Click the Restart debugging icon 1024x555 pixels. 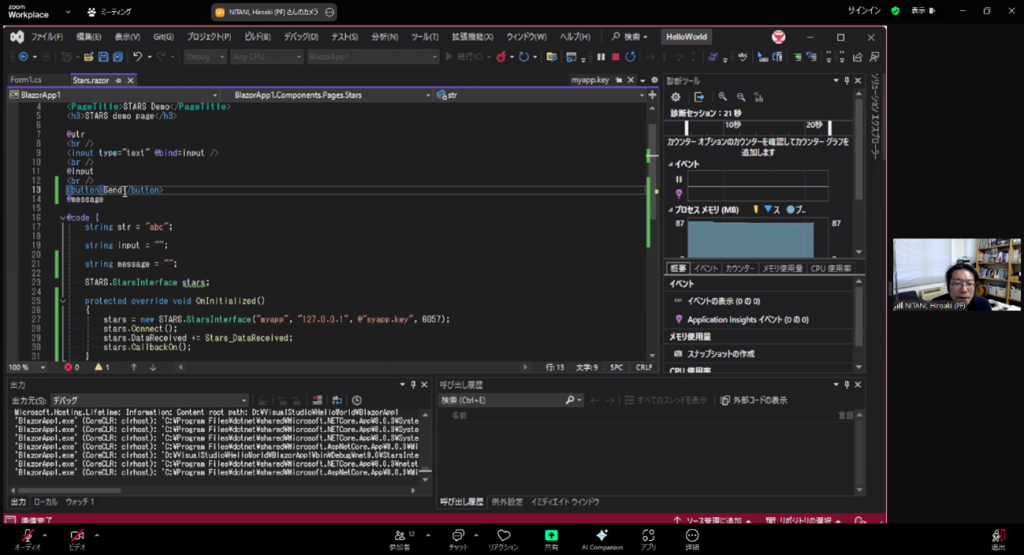tap(629, 57)
